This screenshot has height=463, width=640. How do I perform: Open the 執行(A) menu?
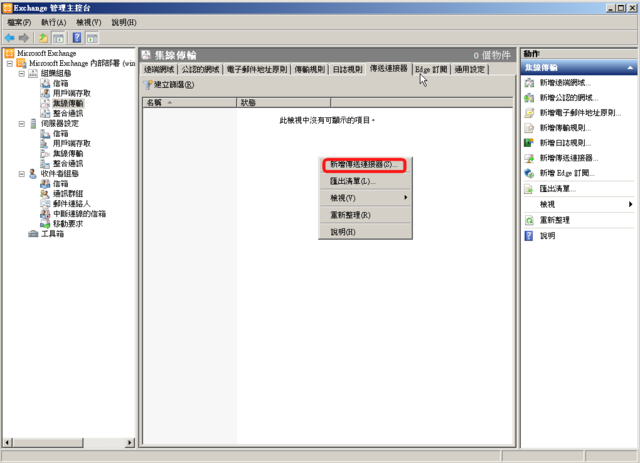(x=53, y=22)
